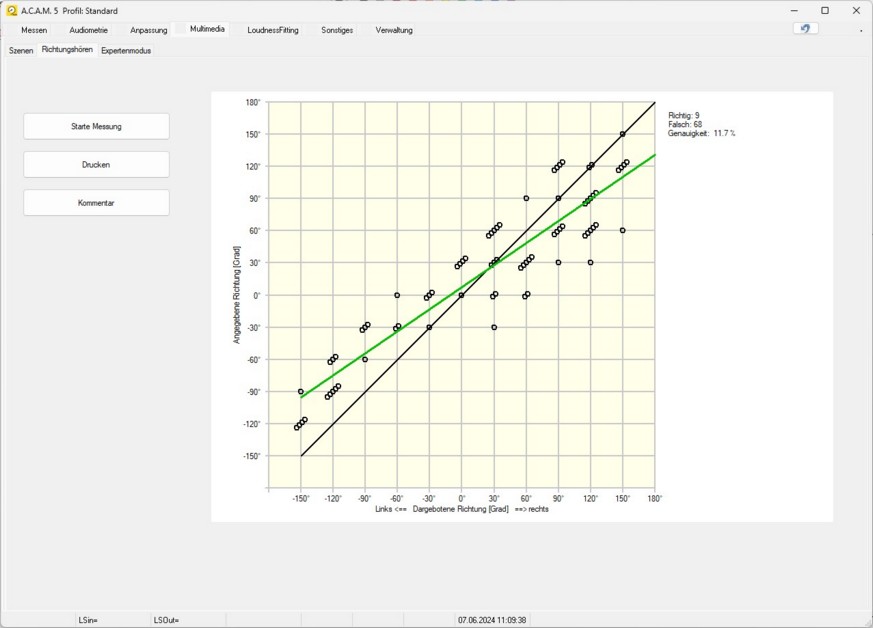873x628 pixels.
Task: Click the A.C.A.M. app icon in title bar
Action: 10,10
